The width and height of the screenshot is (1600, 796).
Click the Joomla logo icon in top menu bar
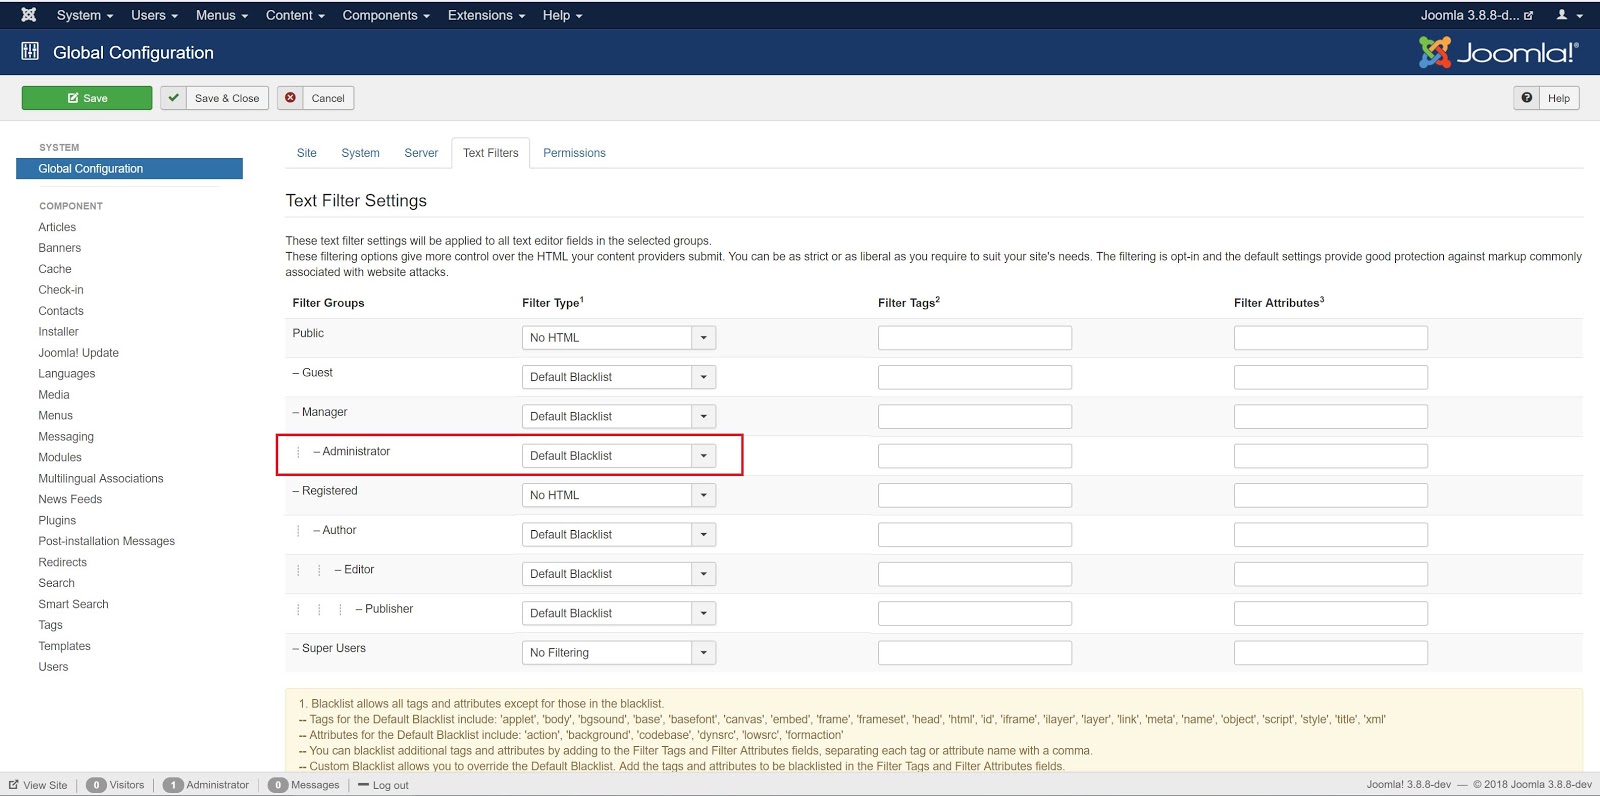(29, 15)
